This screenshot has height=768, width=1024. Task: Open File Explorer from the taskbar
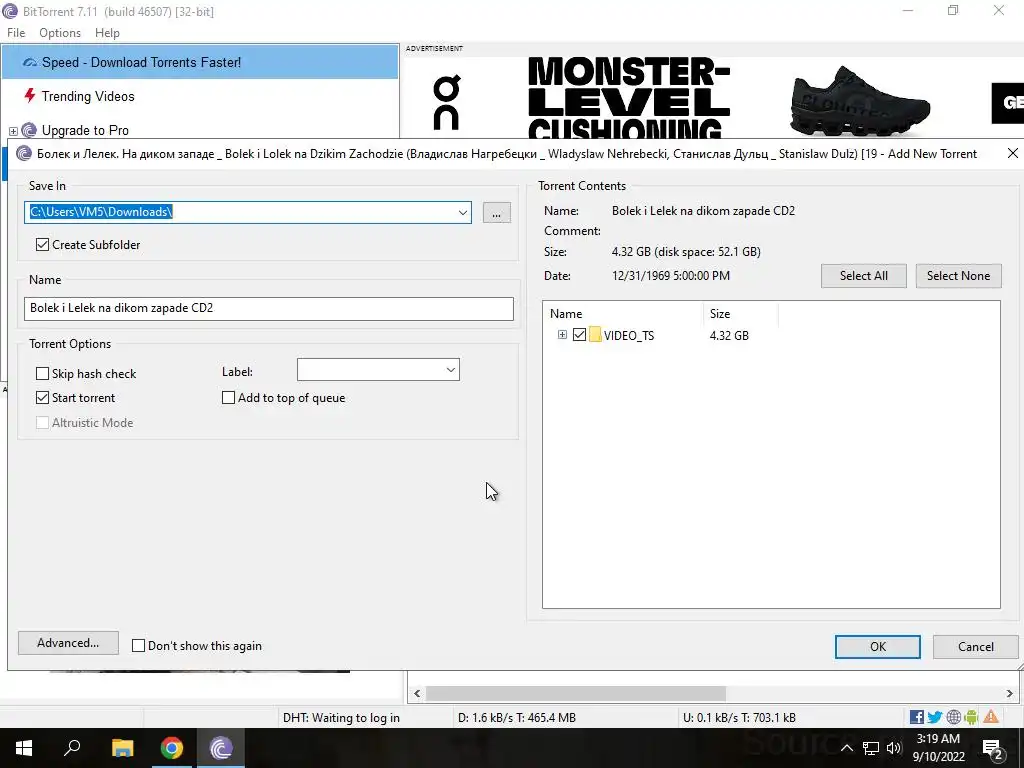tap(122, 748)
